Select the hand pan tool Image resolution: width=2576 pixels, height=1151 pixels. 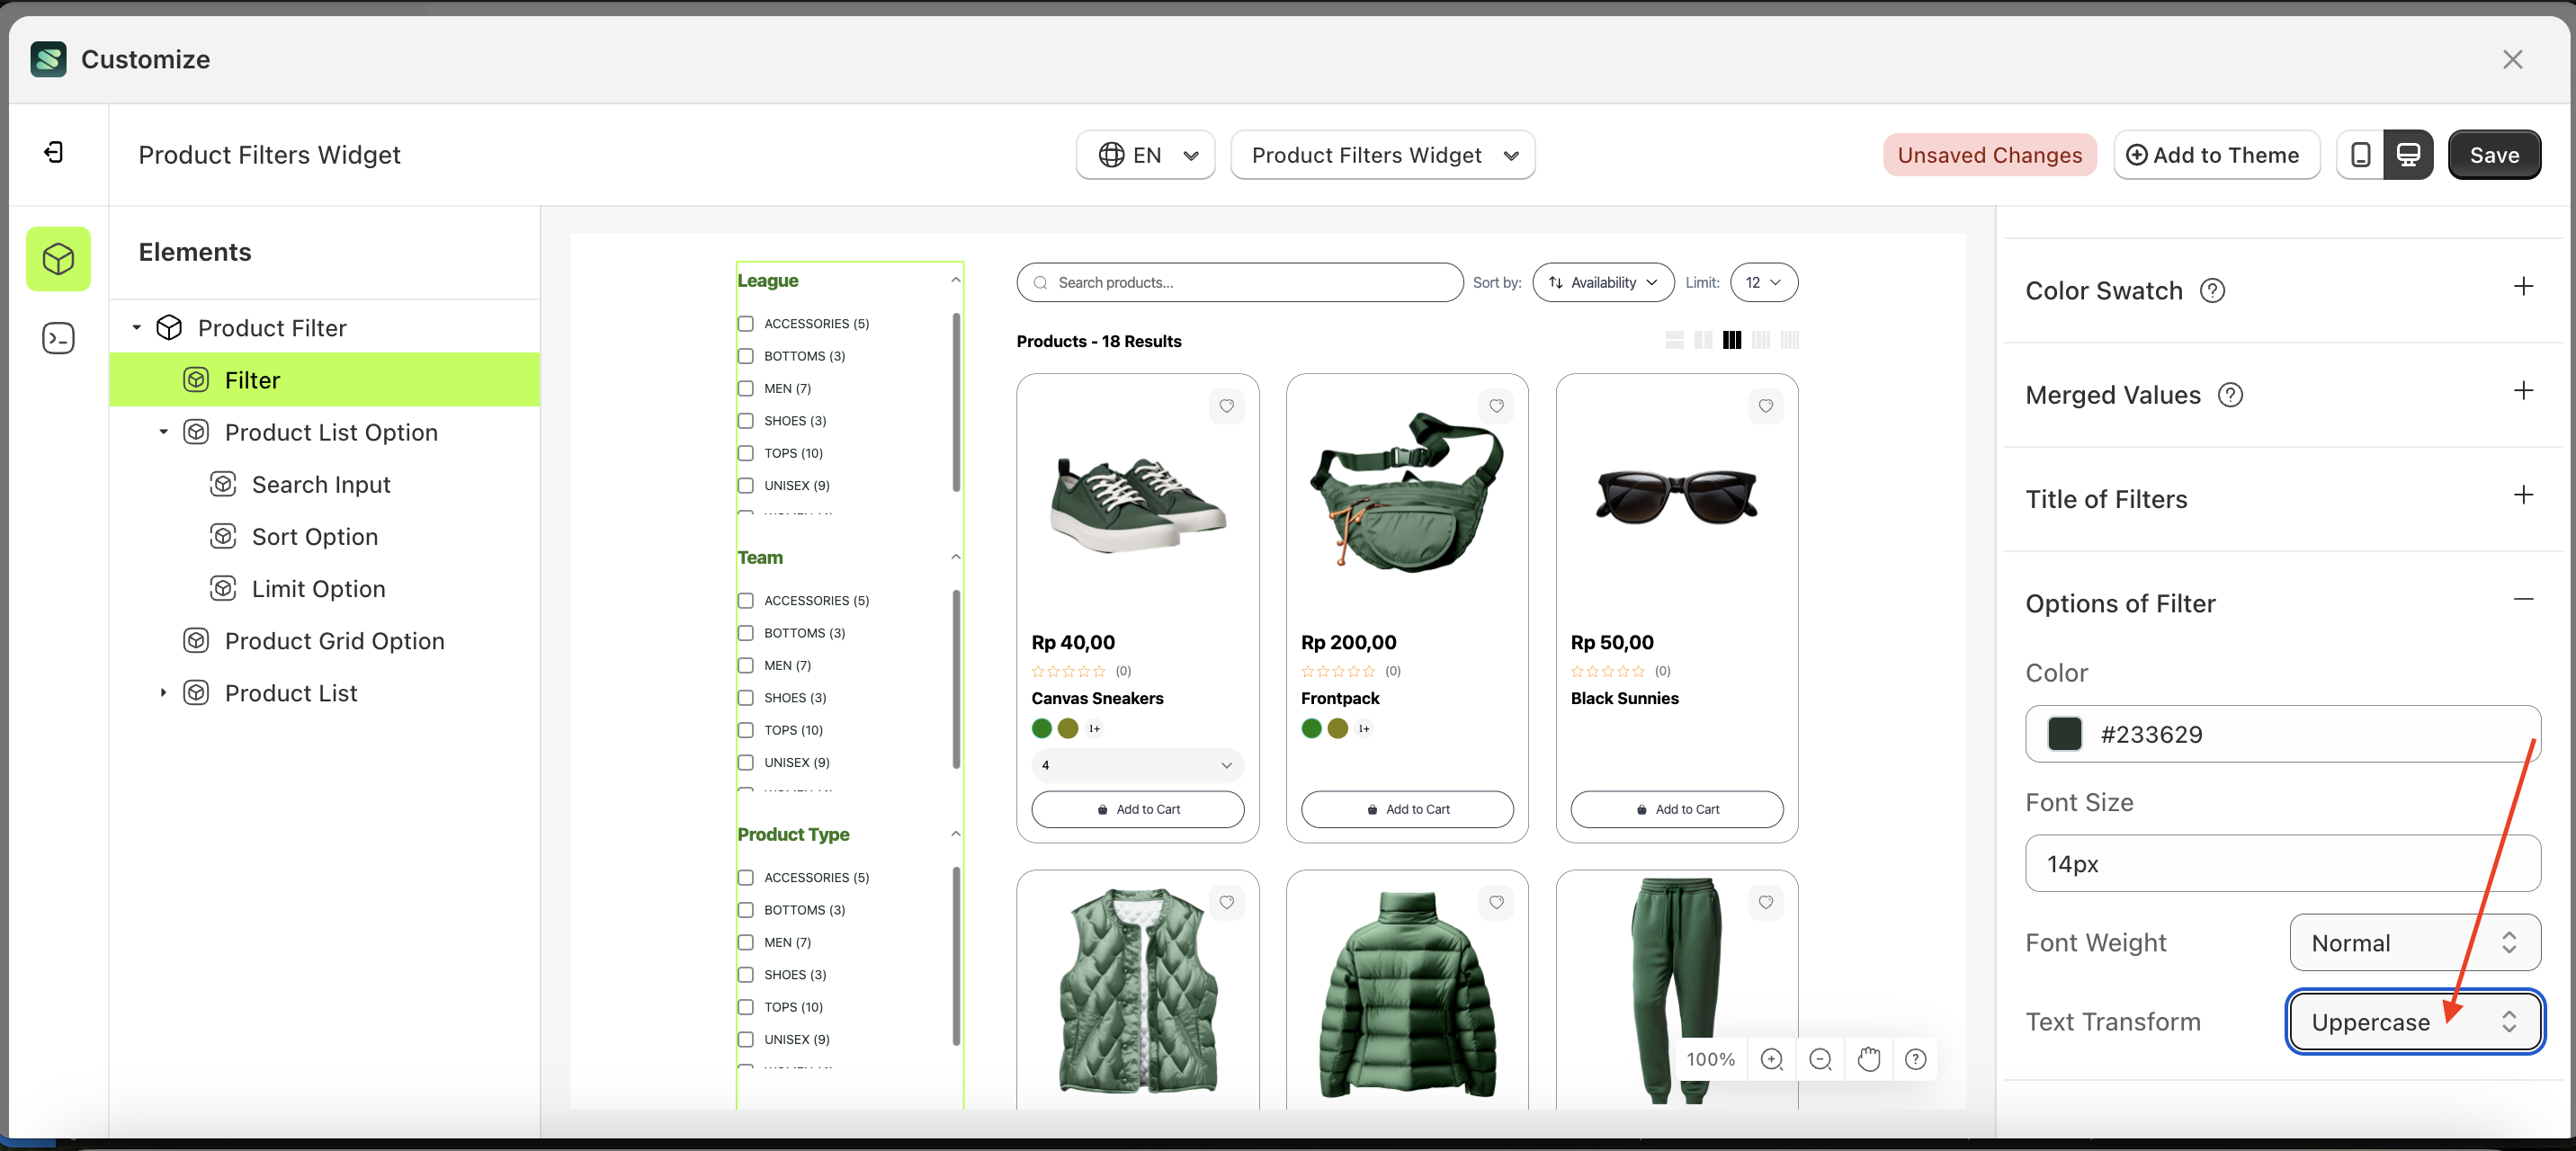point(1868,1059)
